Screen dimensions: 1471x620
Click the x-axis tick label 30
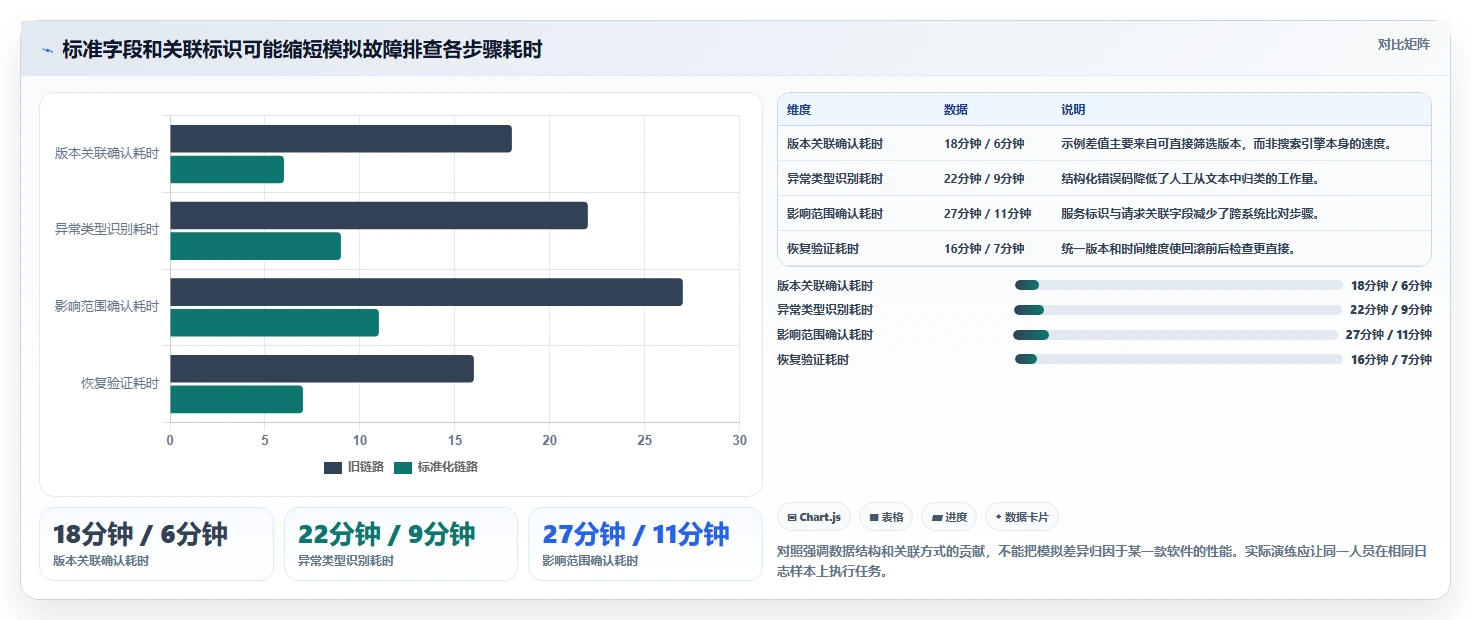pos(739,440)
